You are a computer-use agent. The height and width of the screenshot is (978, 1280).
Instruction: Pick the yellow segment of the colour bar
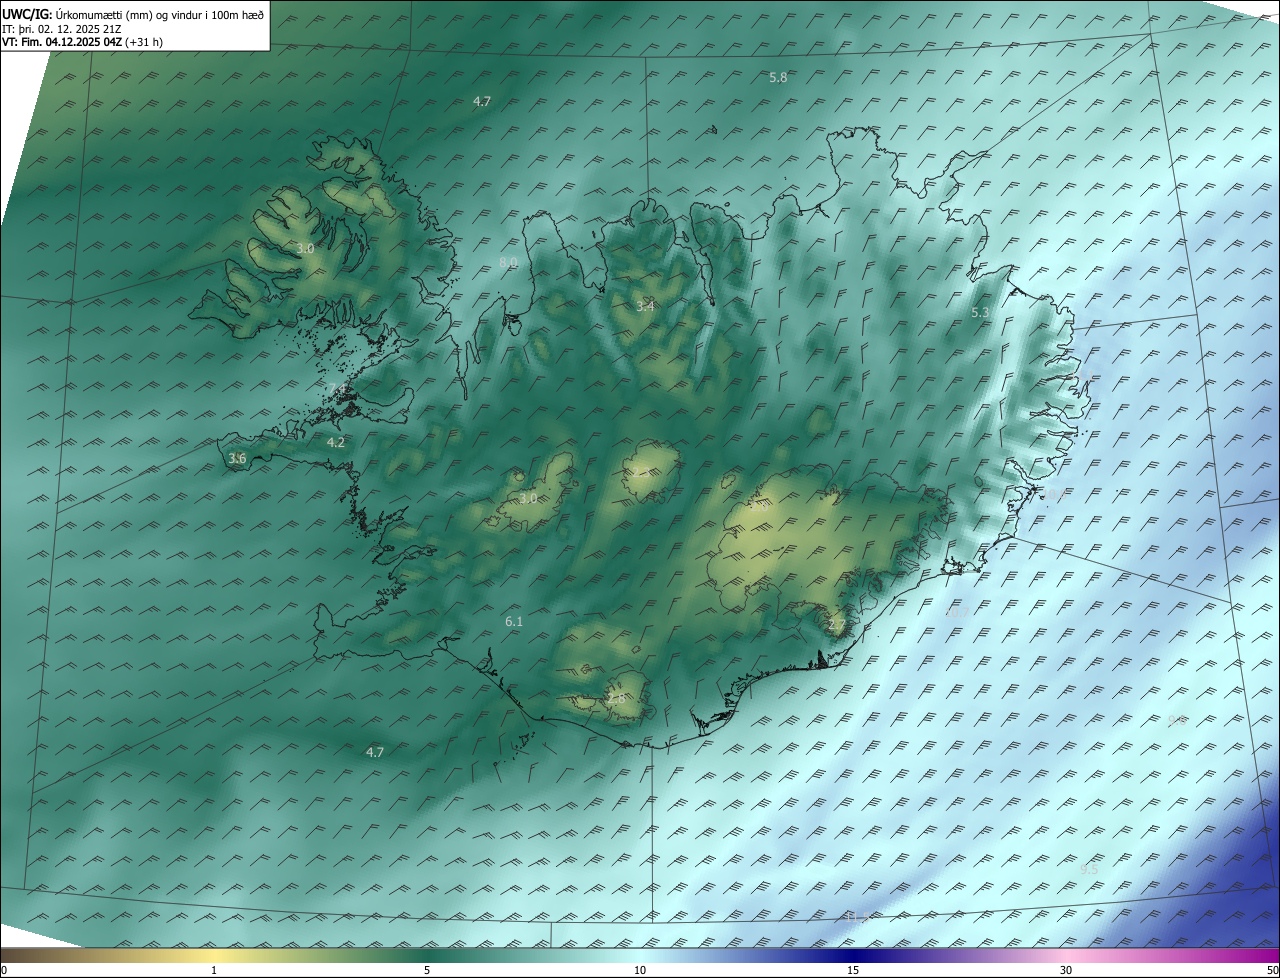coord(214,956)
